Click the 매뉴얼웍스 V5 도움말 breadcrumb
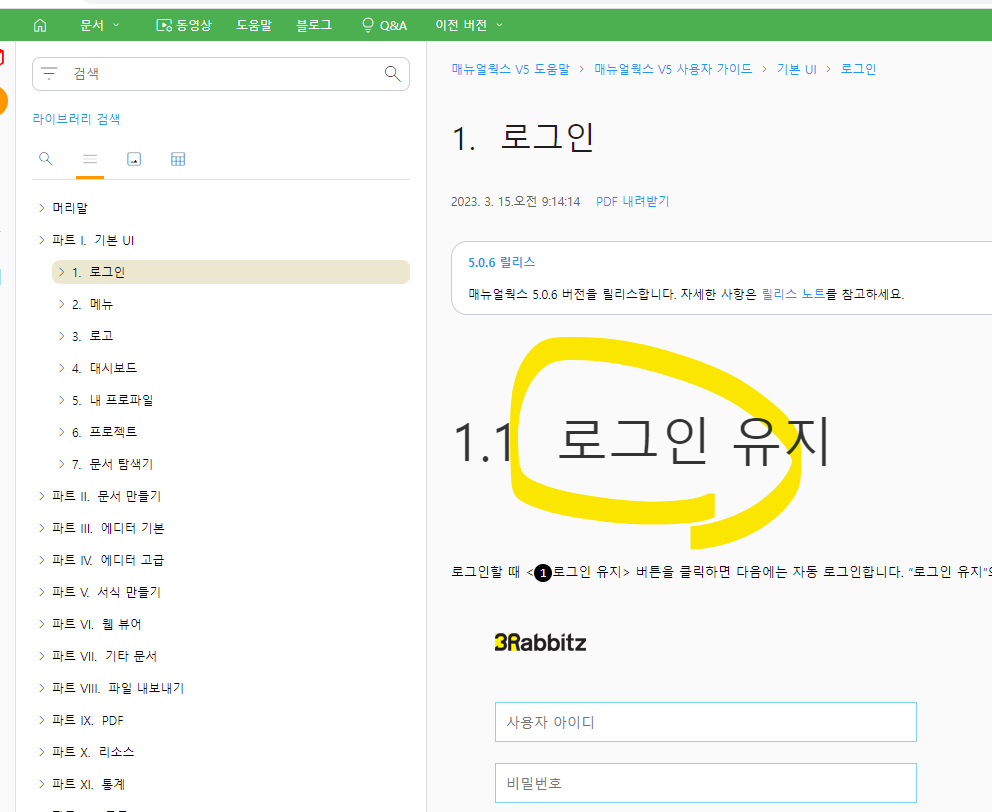992x812 pixels. [511, 69]
